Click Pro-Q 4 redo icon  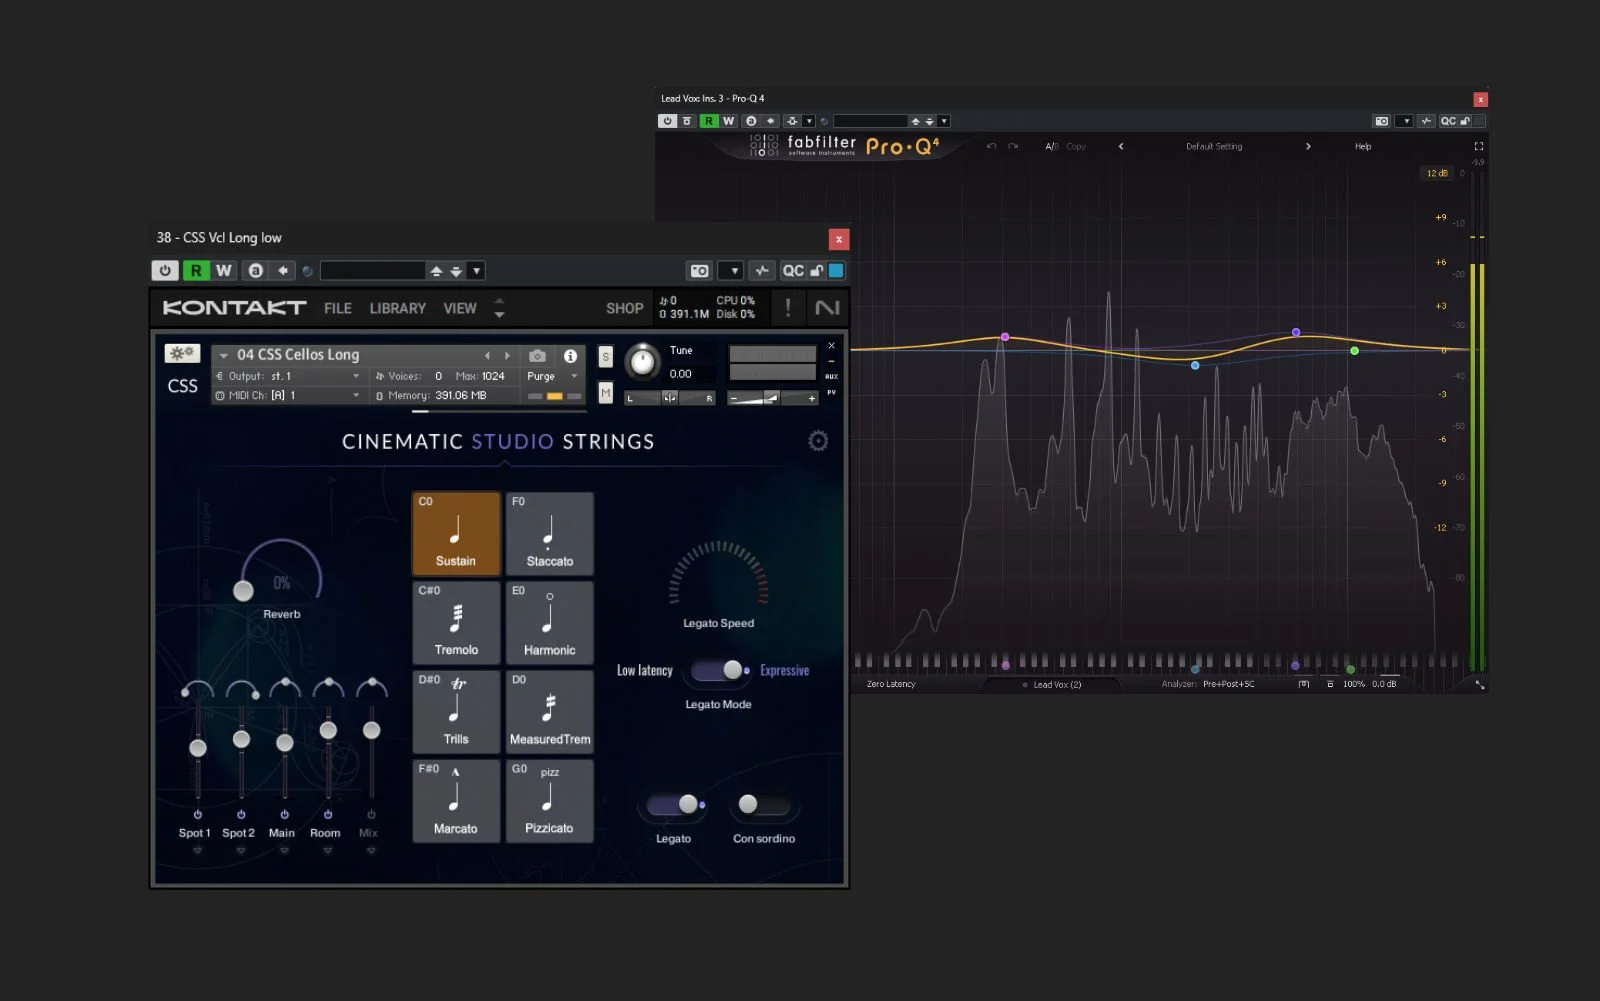pyautogui.click(x=1013, y=146)
